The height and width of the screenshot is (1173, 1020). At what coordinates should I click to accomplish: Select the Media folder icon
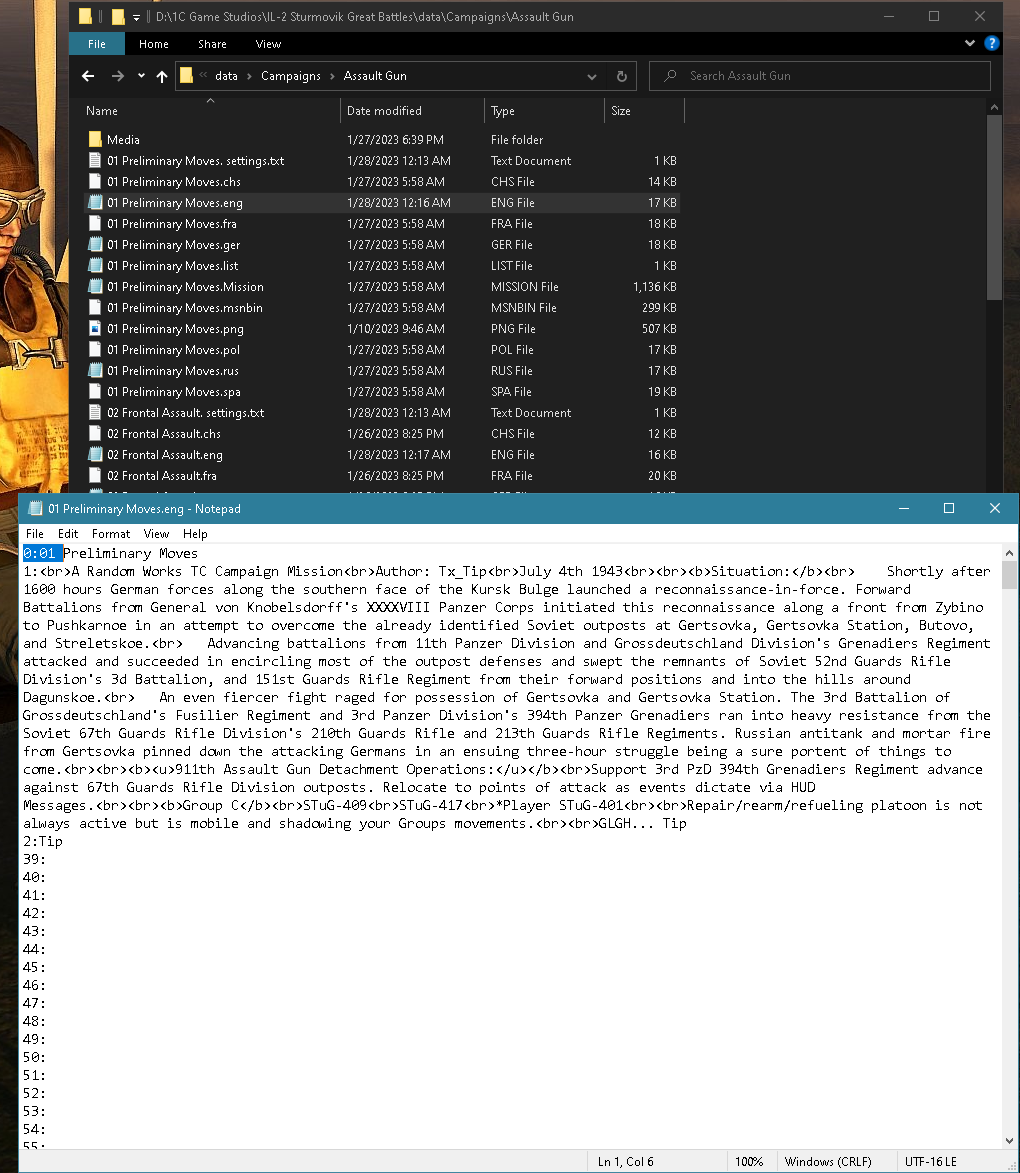point(95,139)
